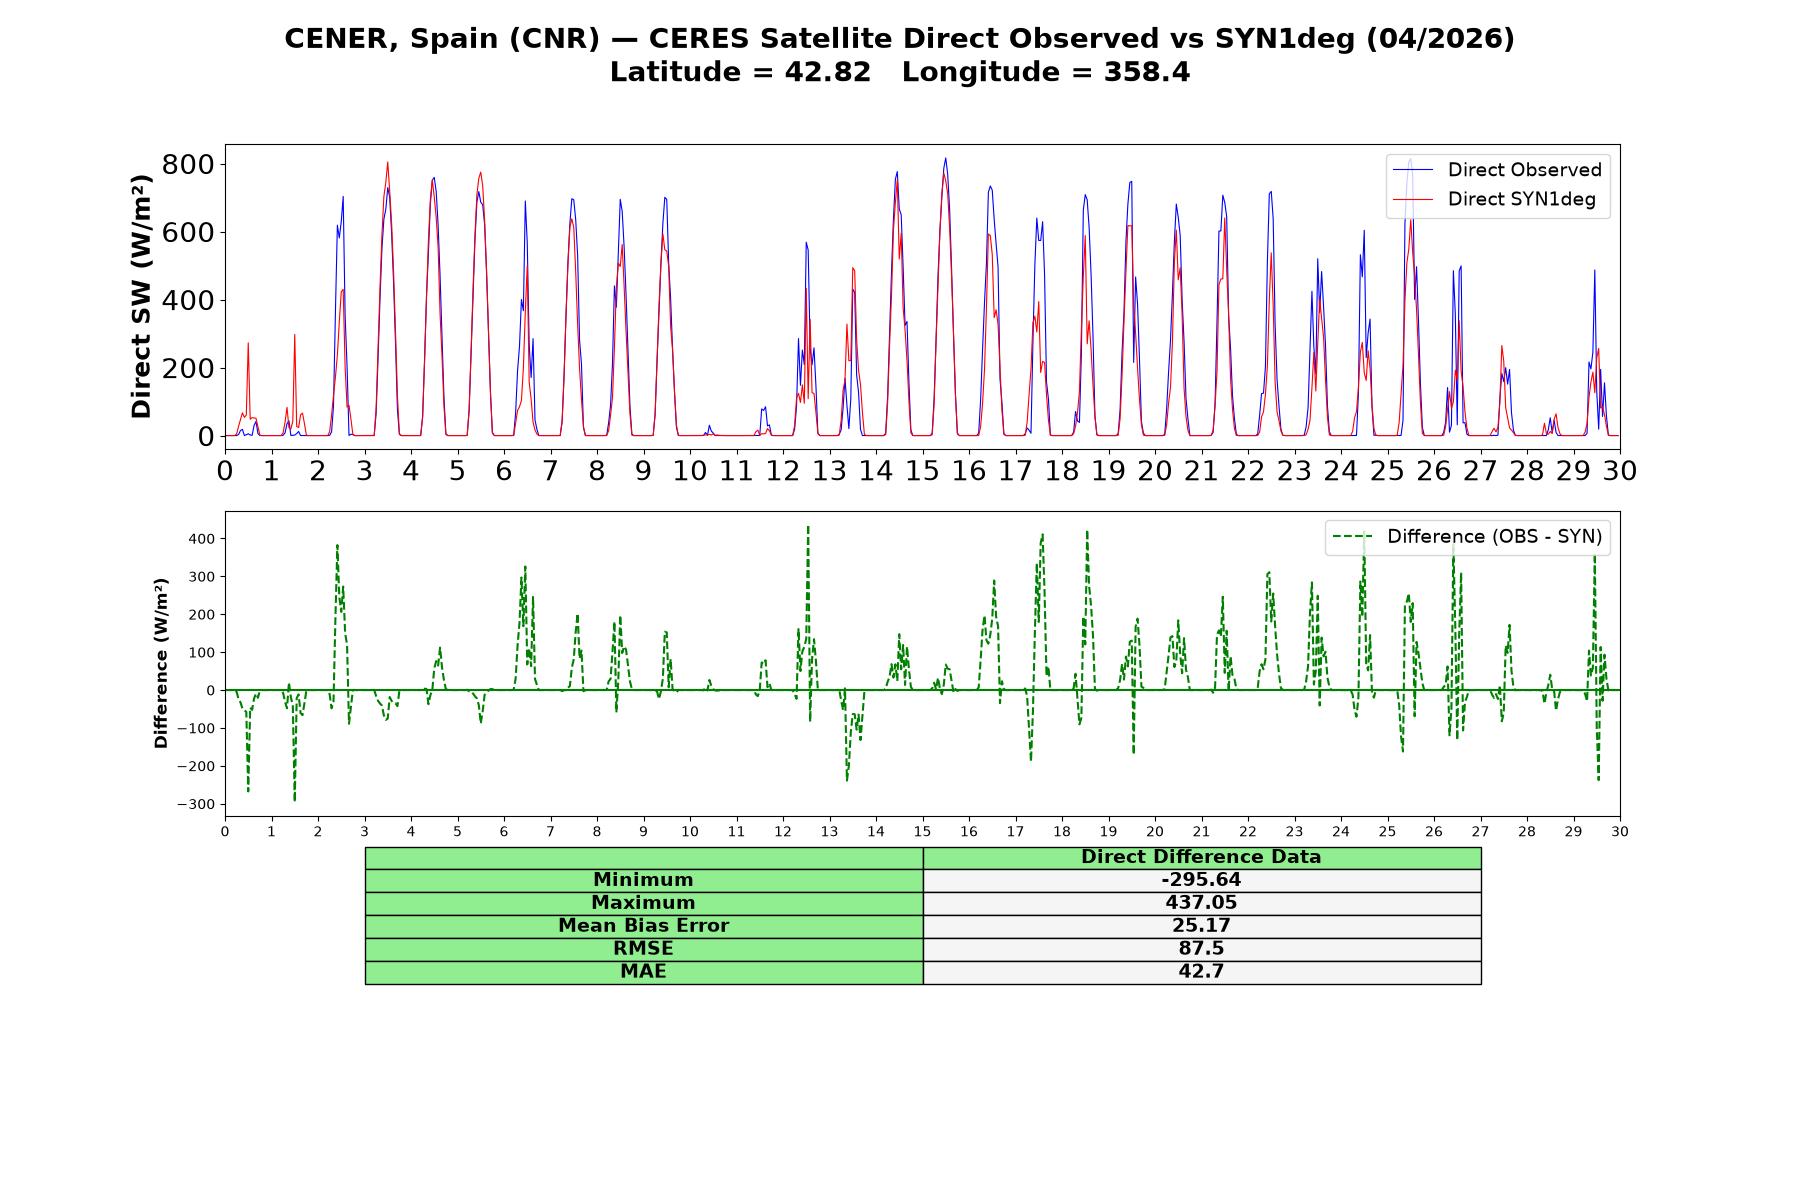Viewport: 1800px width, 1200px height.
Task: Click the Difference (OBS - SYN) legend entry
Action: pyautogui.click(x=1467, y=537)
